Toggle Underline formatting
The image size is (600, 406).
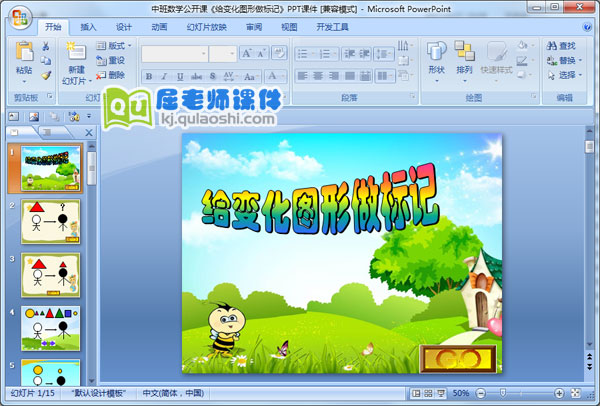point(180,76)
